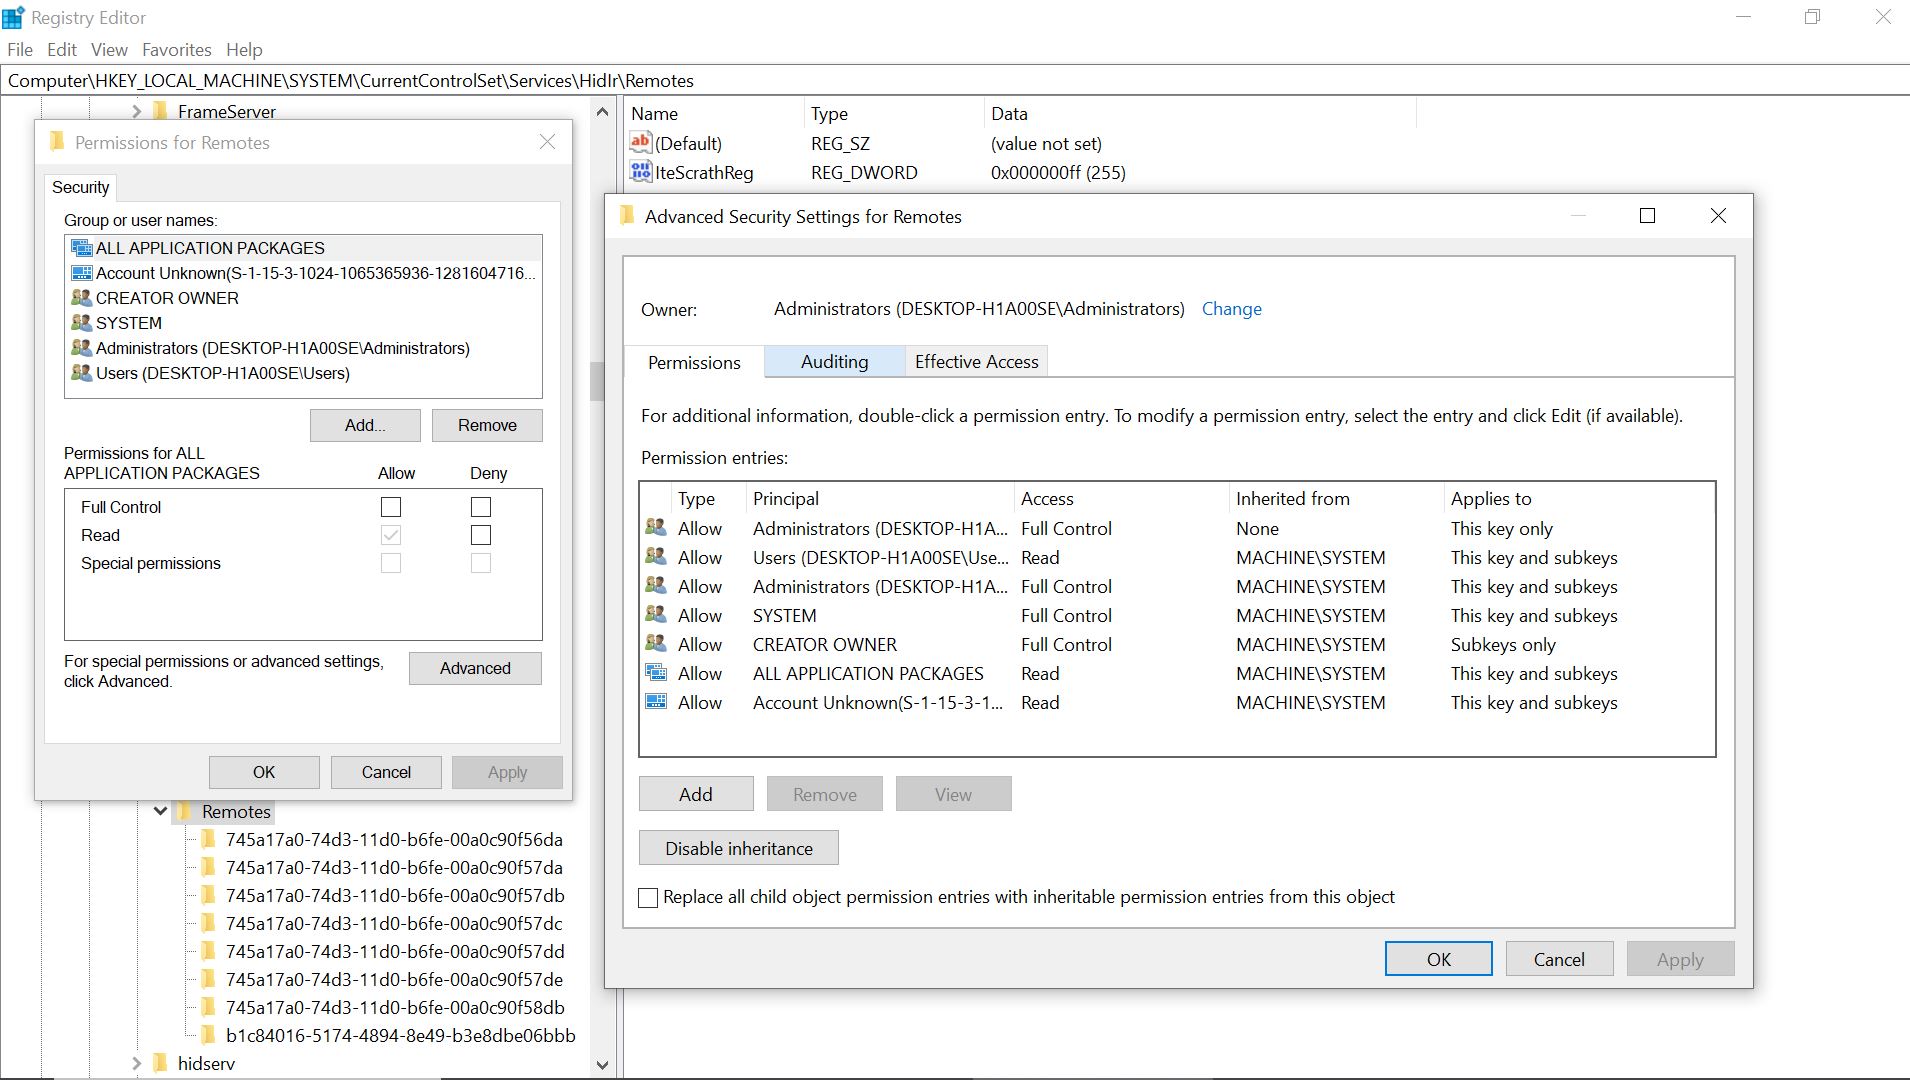Select the Permissions tab
Screen dimensions: 1910x1080
[694, 362]
